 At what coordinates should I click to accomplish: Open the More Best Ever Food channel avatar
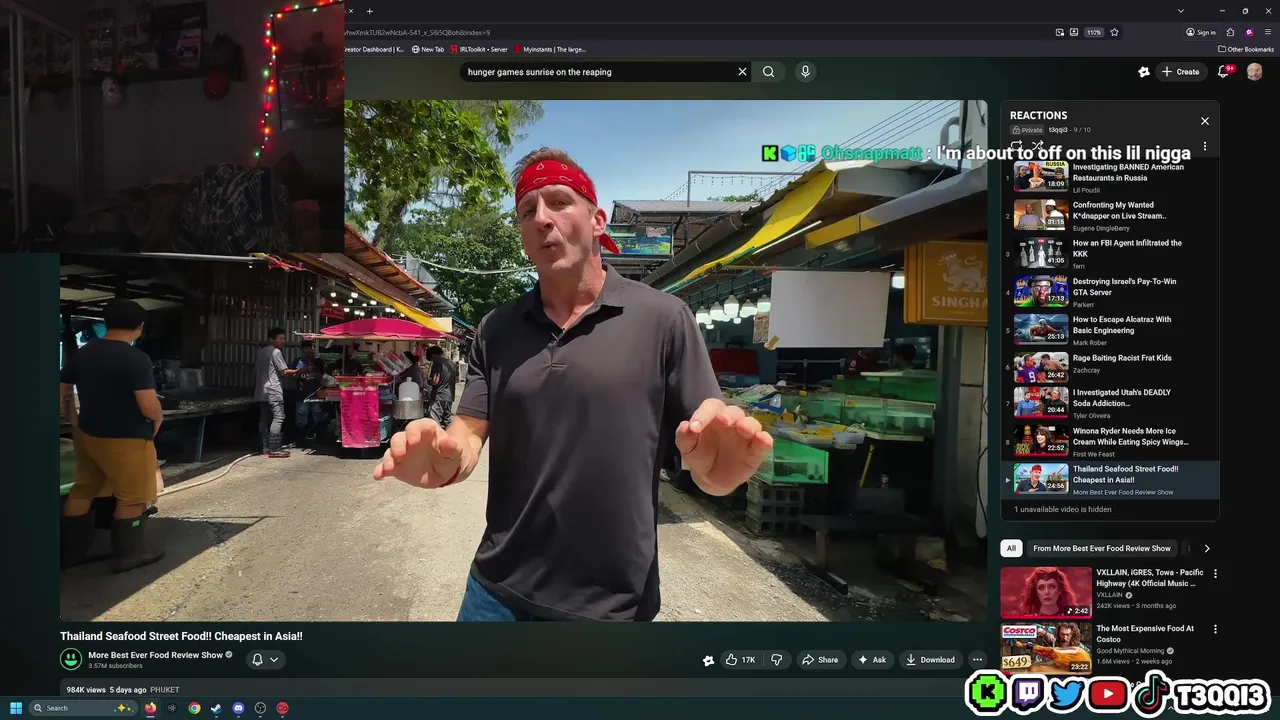pyautogui.click(x=70, y=659)
